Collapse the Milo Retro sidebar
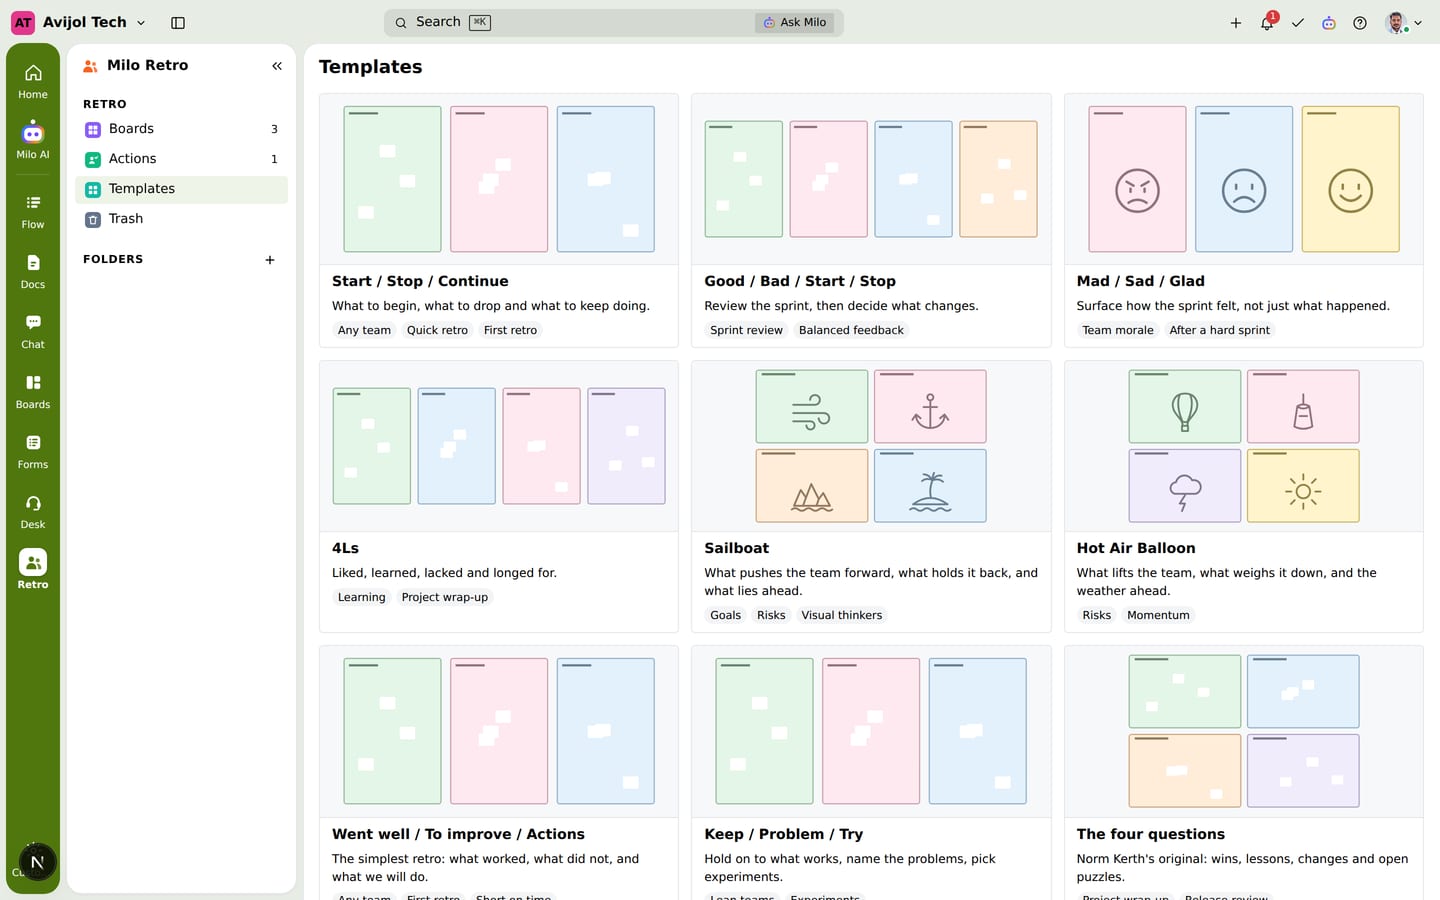 pos(277,66)
